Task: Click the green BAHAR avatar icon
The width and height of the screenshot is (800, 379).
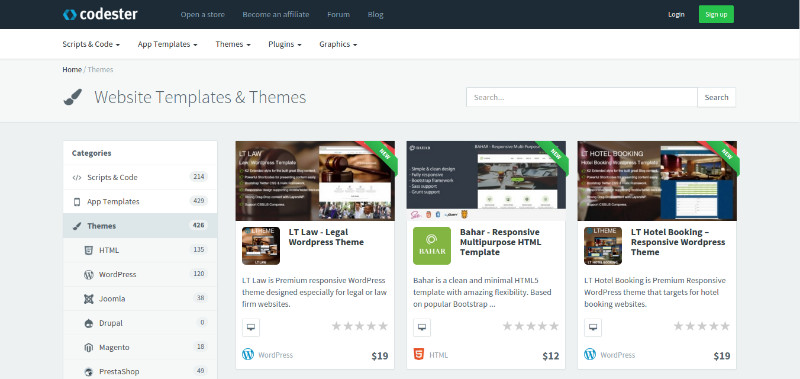Action: [x=432, y=246]
